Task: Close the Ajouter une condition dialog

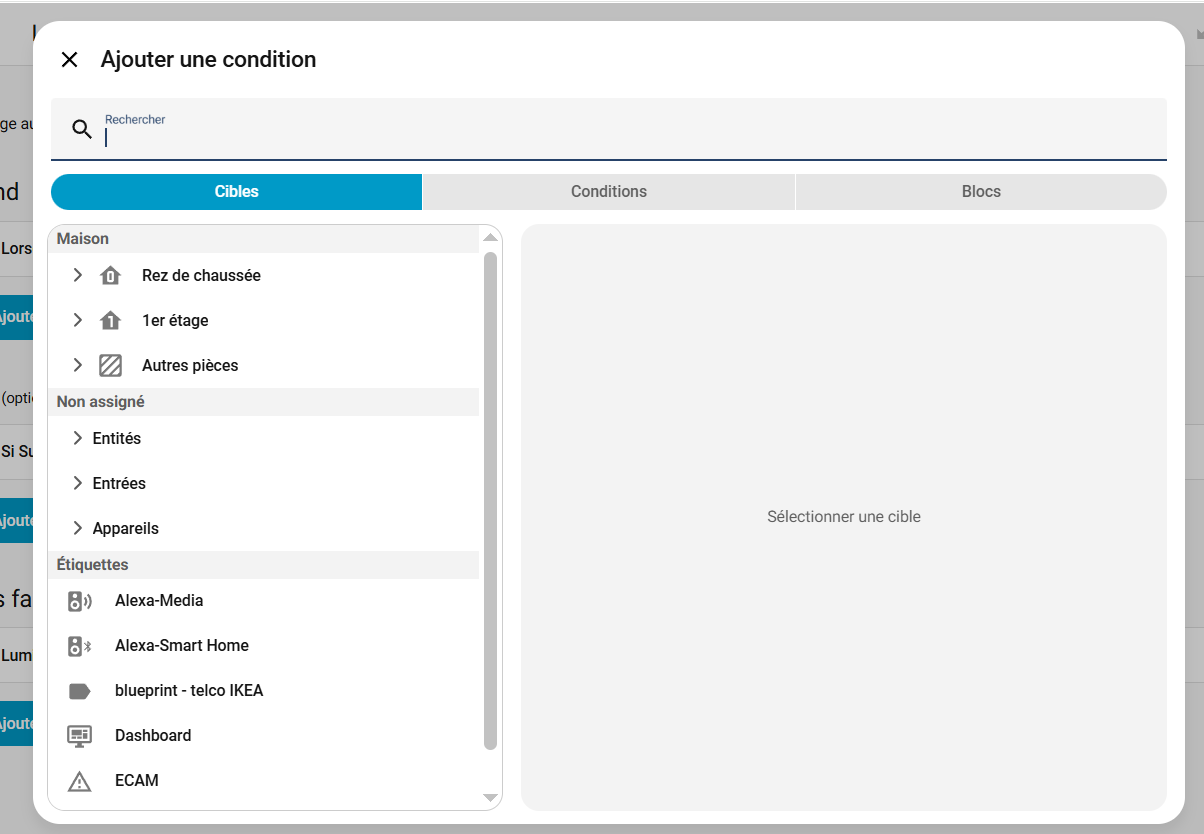Action: (x=69, y=60)
